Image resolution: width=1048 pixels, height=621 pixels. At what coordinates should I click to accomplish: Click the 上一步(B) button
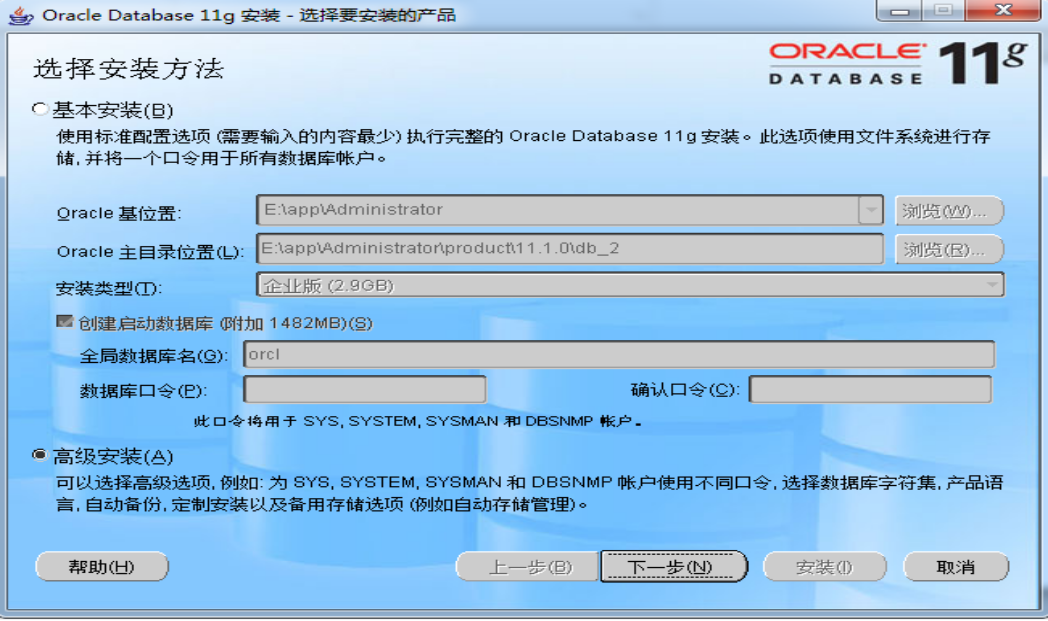(x=527, y=567)
